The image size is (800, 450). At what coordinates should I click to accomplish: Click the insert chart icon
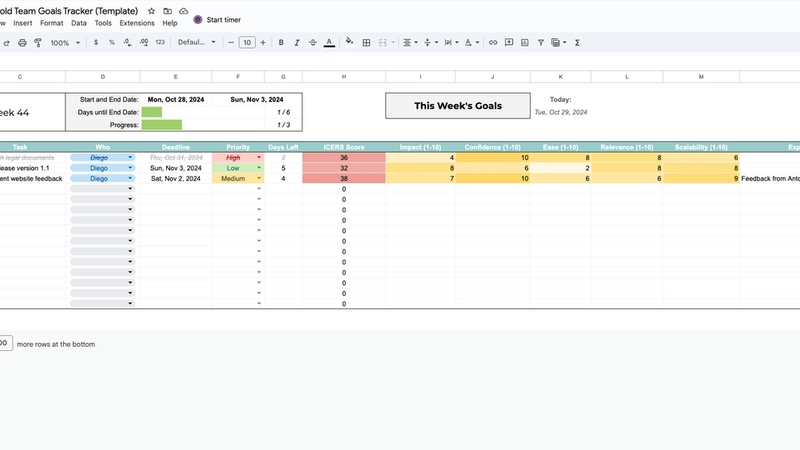click(x=524, y=43)
